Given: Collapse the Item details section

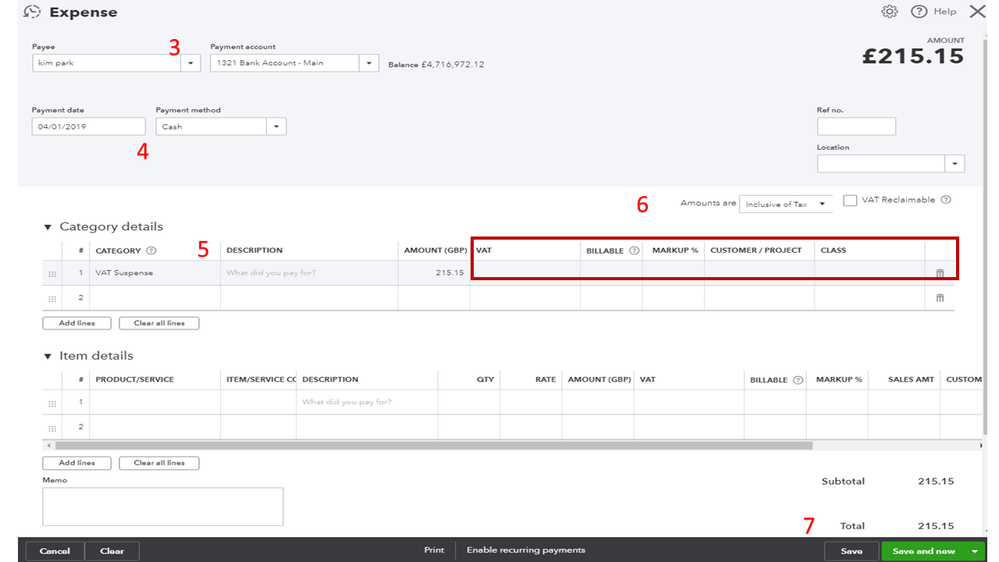Looking at the screenshot, I should (47, 356).
